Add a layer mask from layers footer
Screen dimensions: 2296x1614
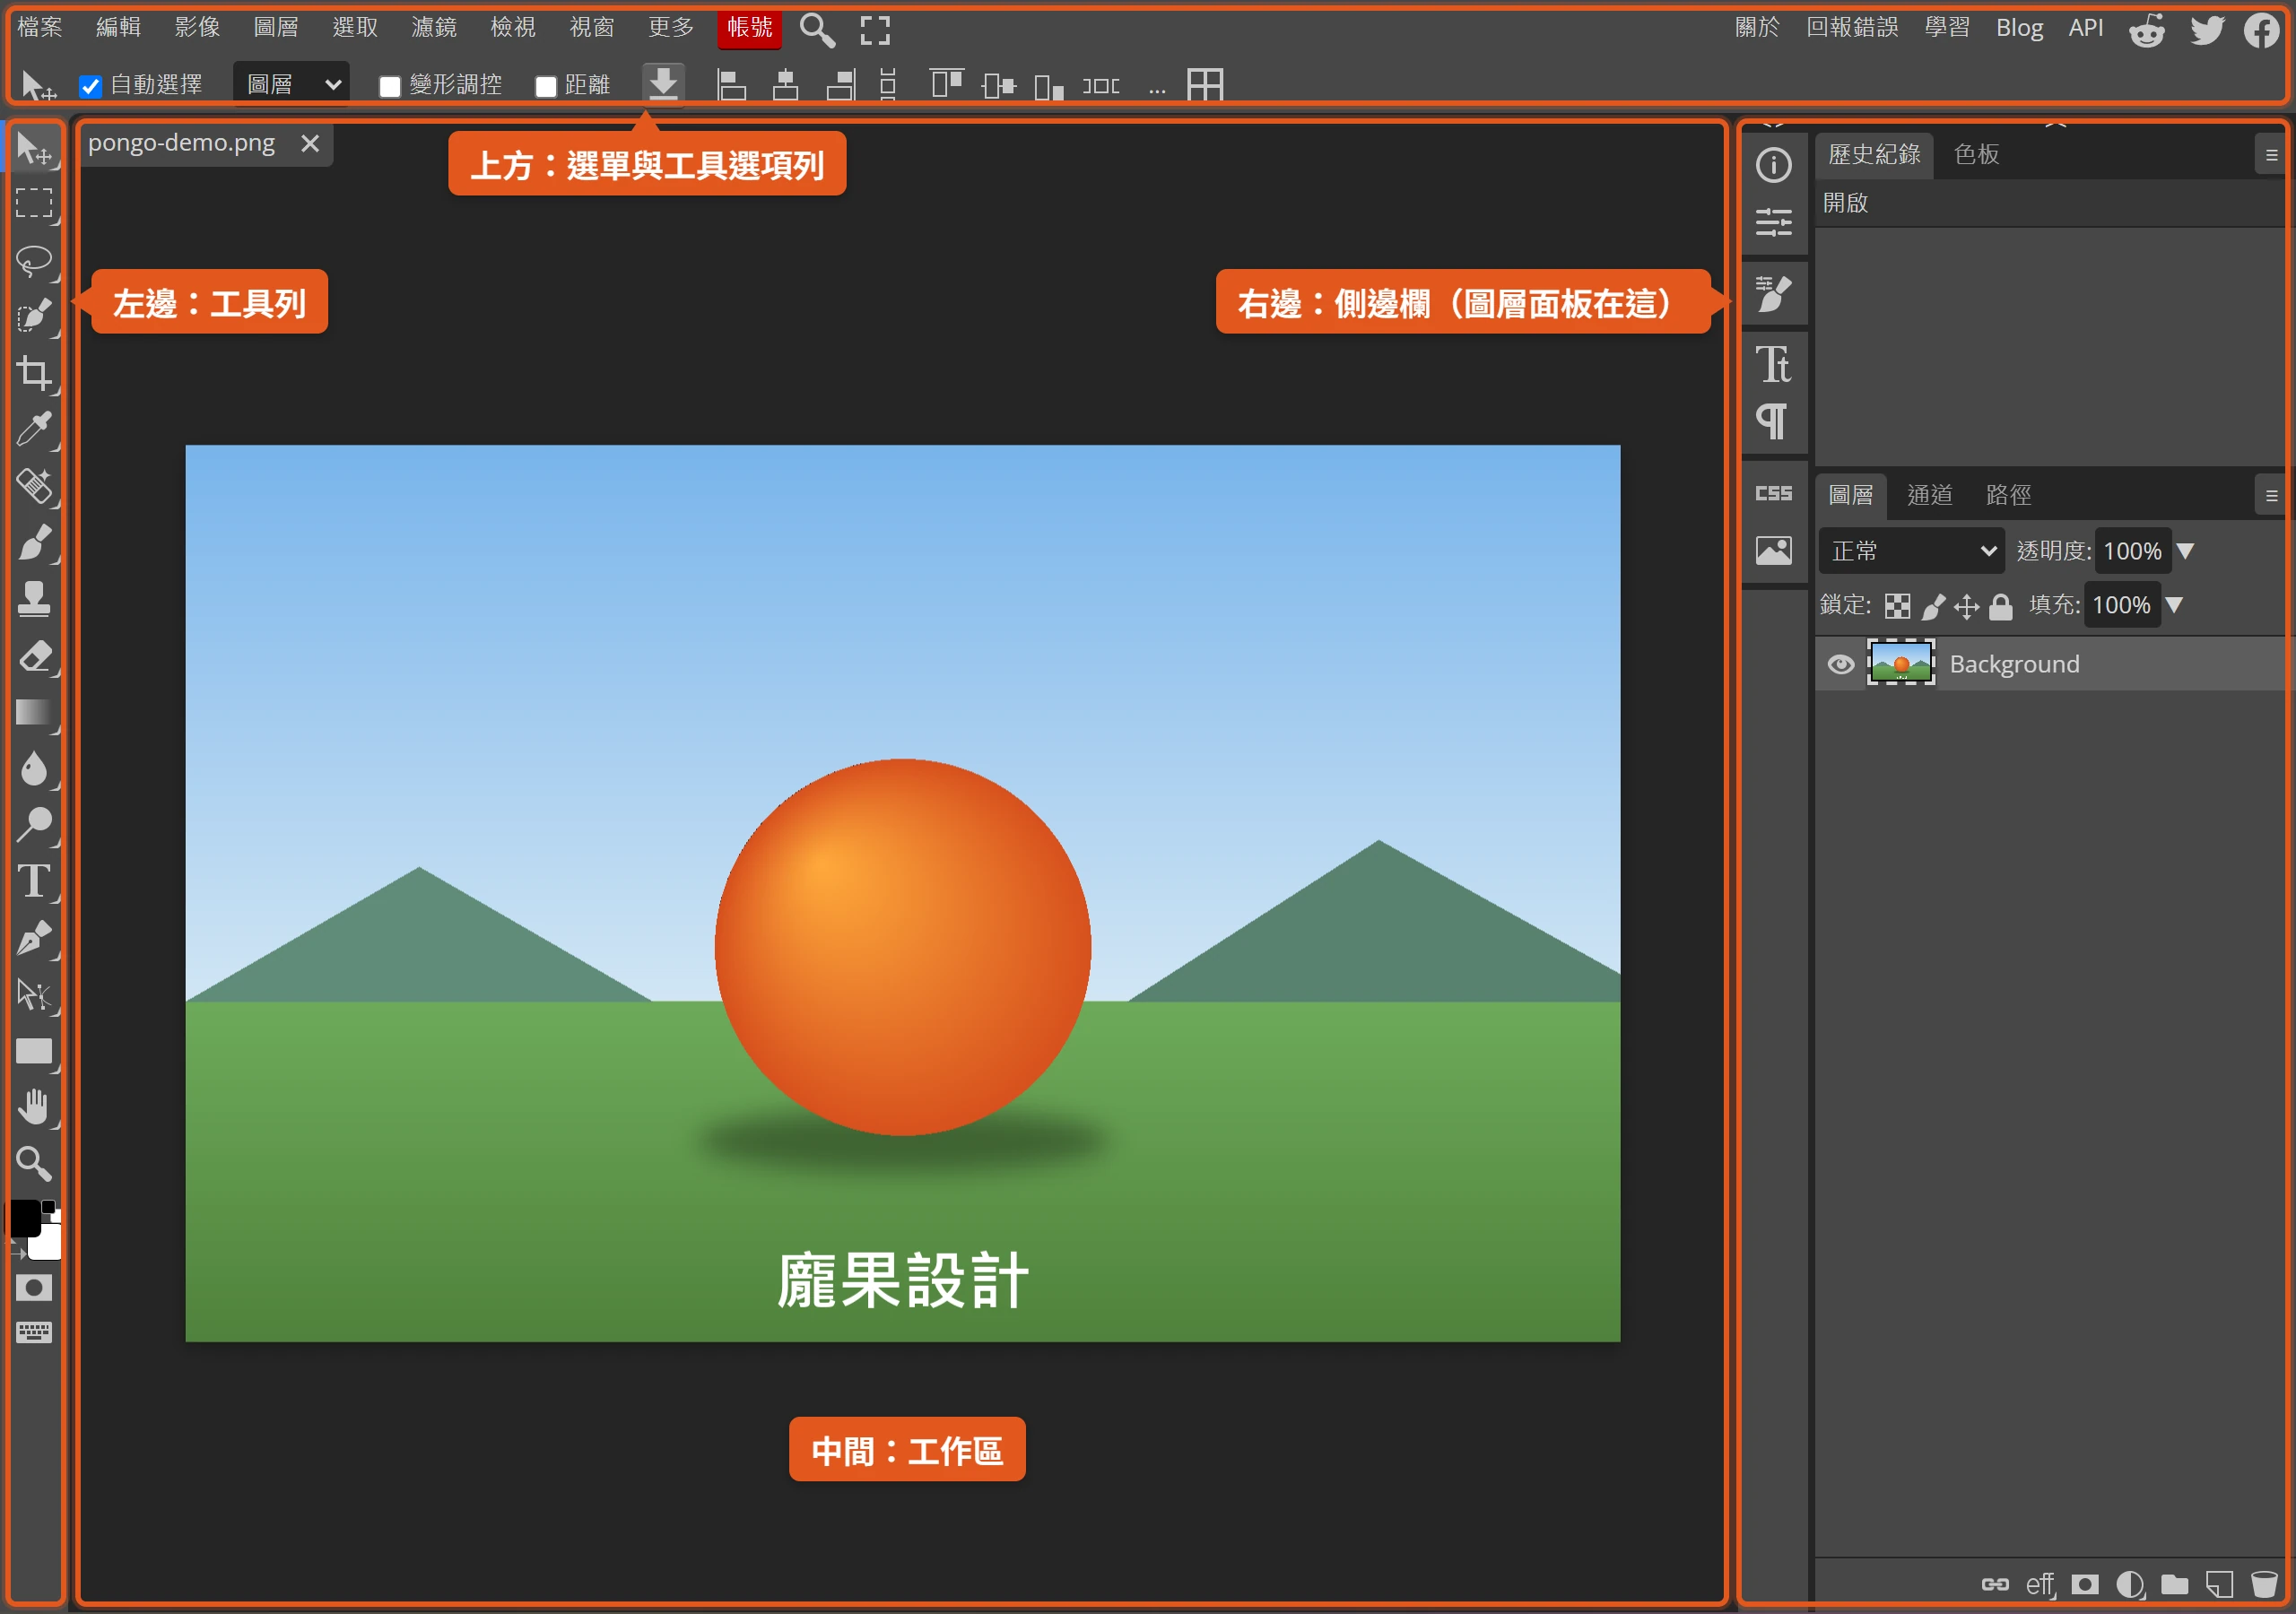coord(2085,1585)
